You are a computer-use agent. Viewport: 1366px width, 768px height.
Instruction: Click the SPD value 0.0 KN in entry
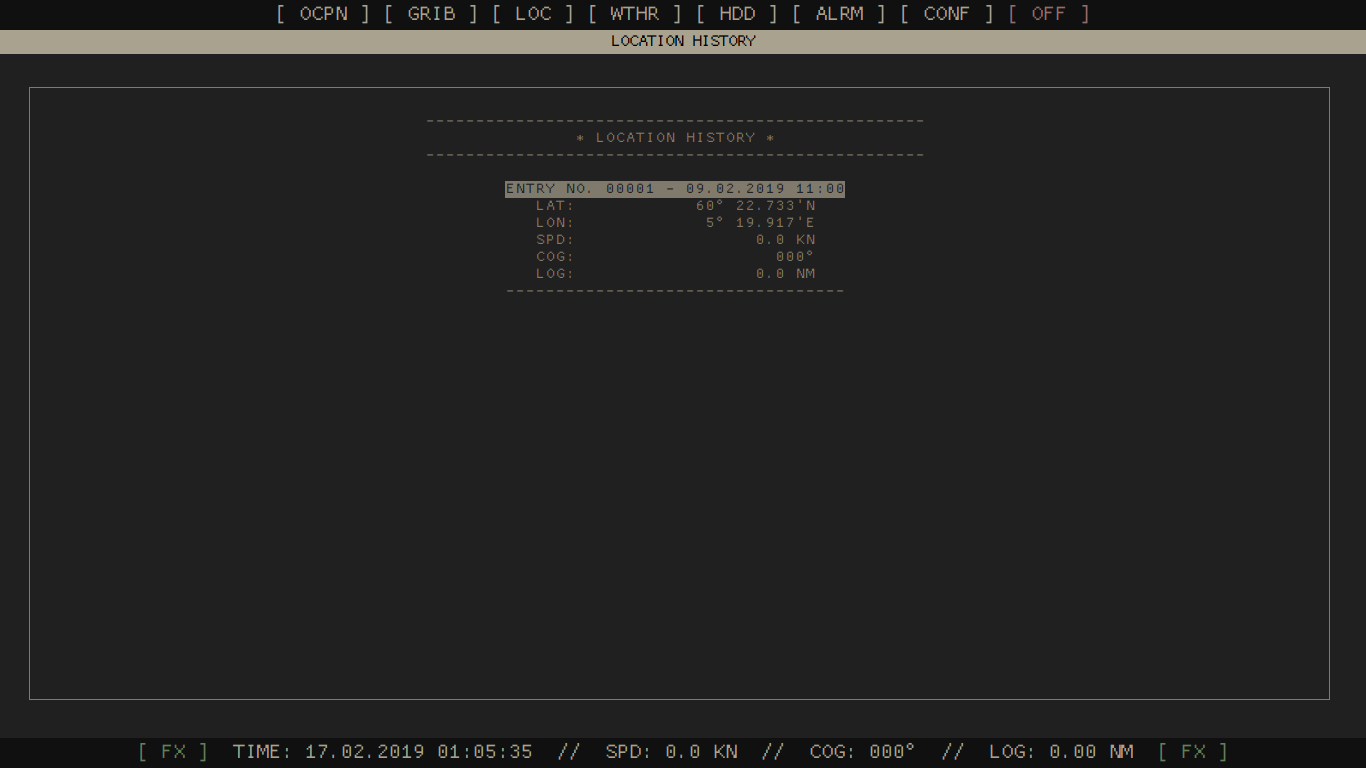(786, 240)
